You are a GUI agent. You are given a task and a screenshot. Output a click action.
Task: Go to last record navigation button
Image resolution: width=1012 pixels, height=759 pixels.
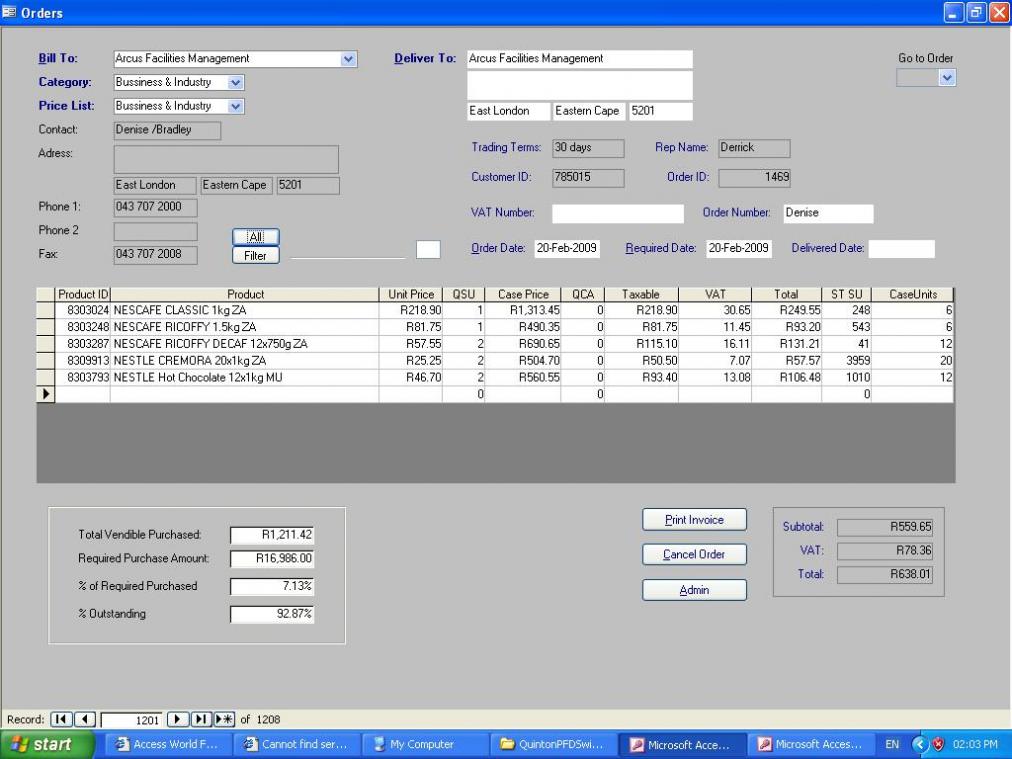point(201,719)
